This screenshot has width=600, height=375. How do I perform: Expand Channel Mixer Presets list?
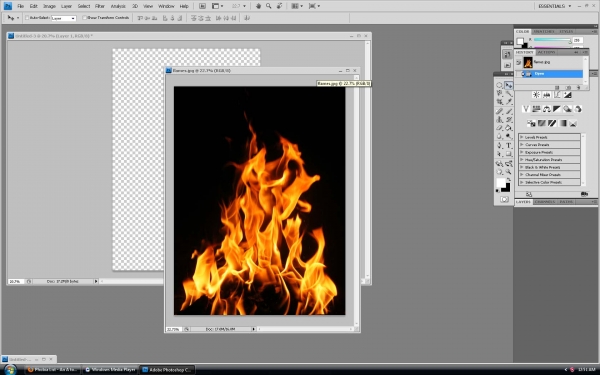(522, 175)
